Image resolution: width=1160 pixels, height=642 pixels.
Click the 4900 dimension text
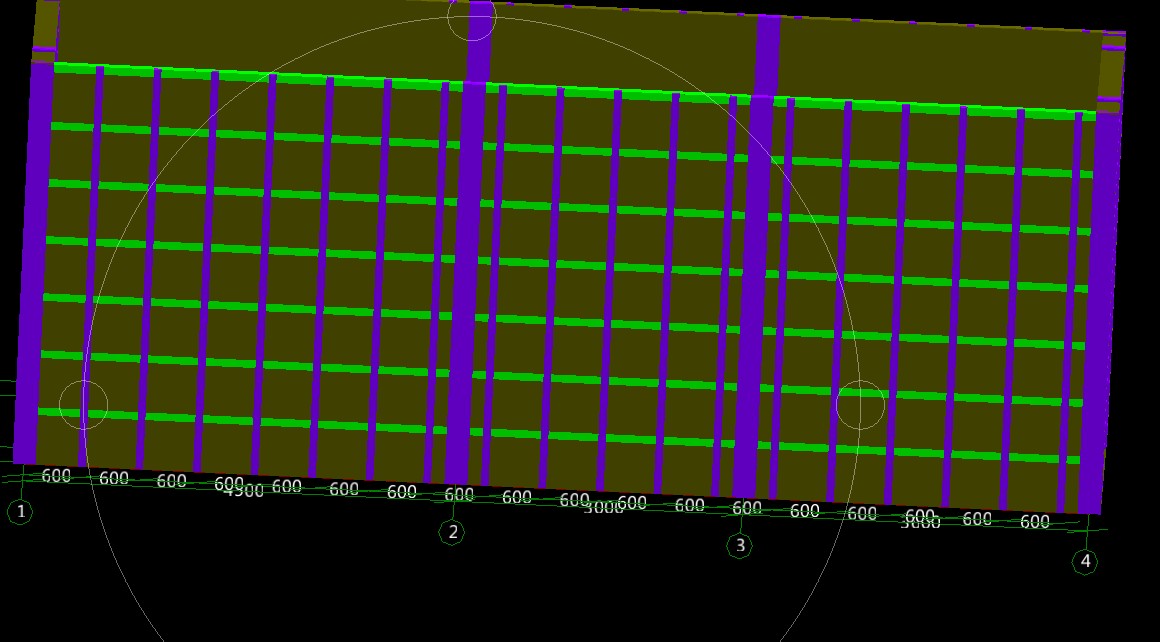(245, 490)
